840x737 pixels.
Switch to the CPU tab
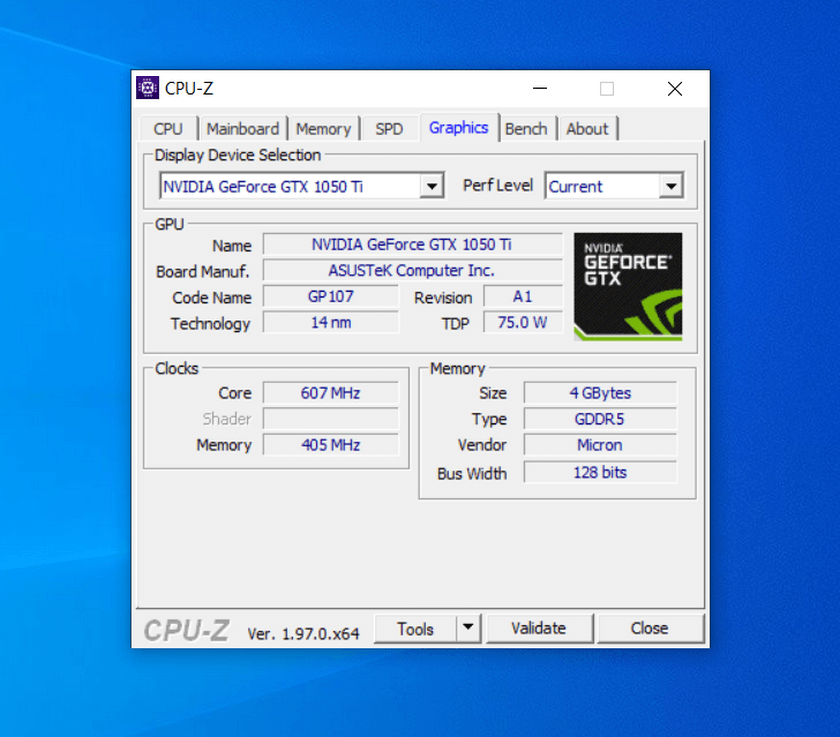click(168, 129)
